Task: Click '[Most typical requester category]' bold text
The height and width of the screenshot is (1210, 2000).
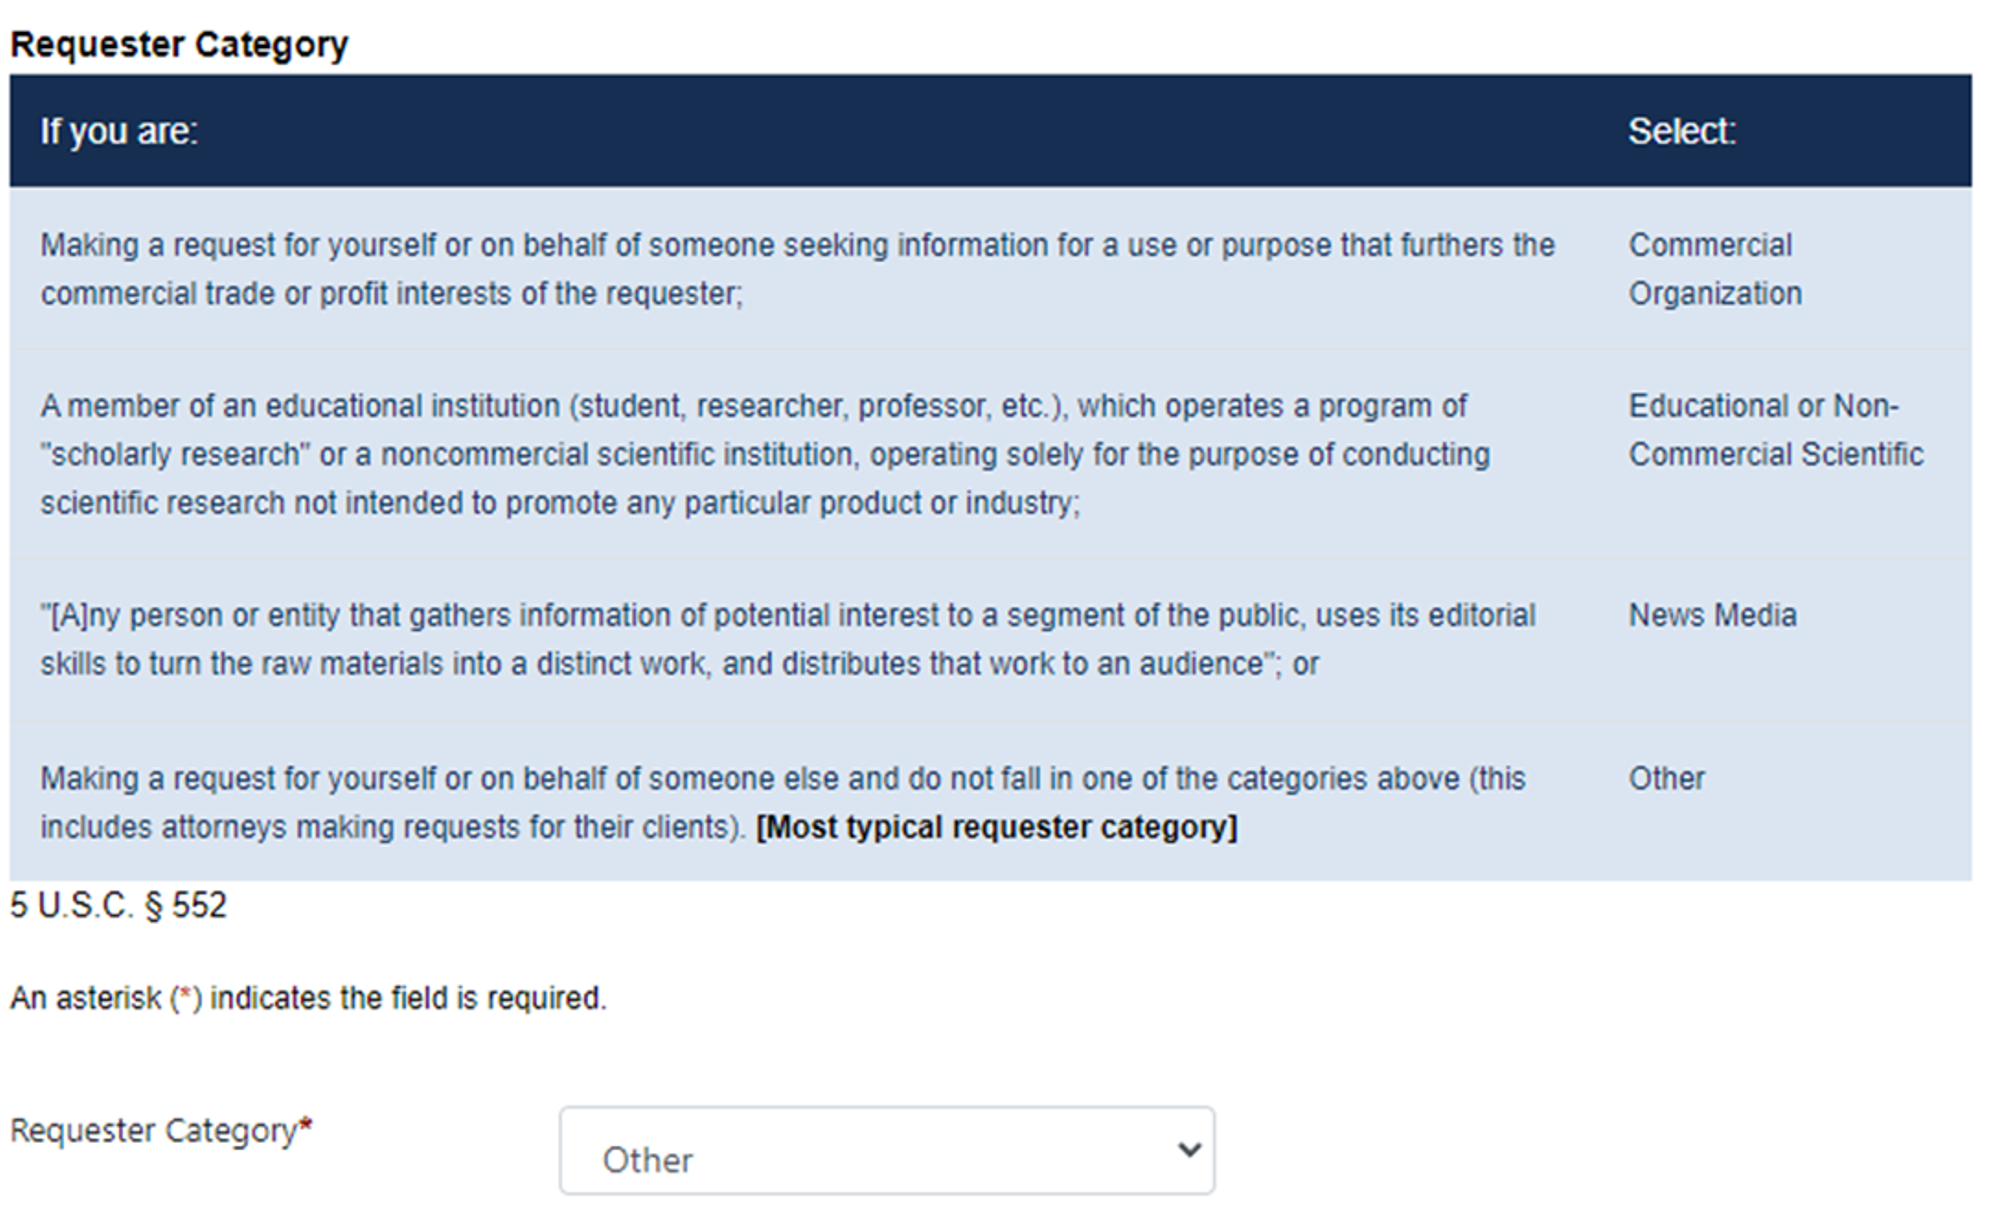Action: click(997, 828)
